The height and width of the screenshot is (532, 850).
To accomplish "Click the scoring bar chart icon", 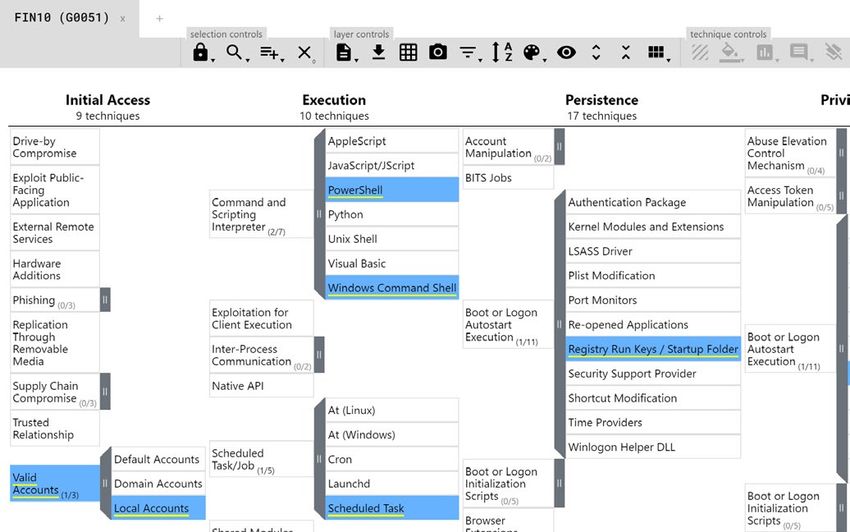I will pyautogui.click(x=764, y=53).
